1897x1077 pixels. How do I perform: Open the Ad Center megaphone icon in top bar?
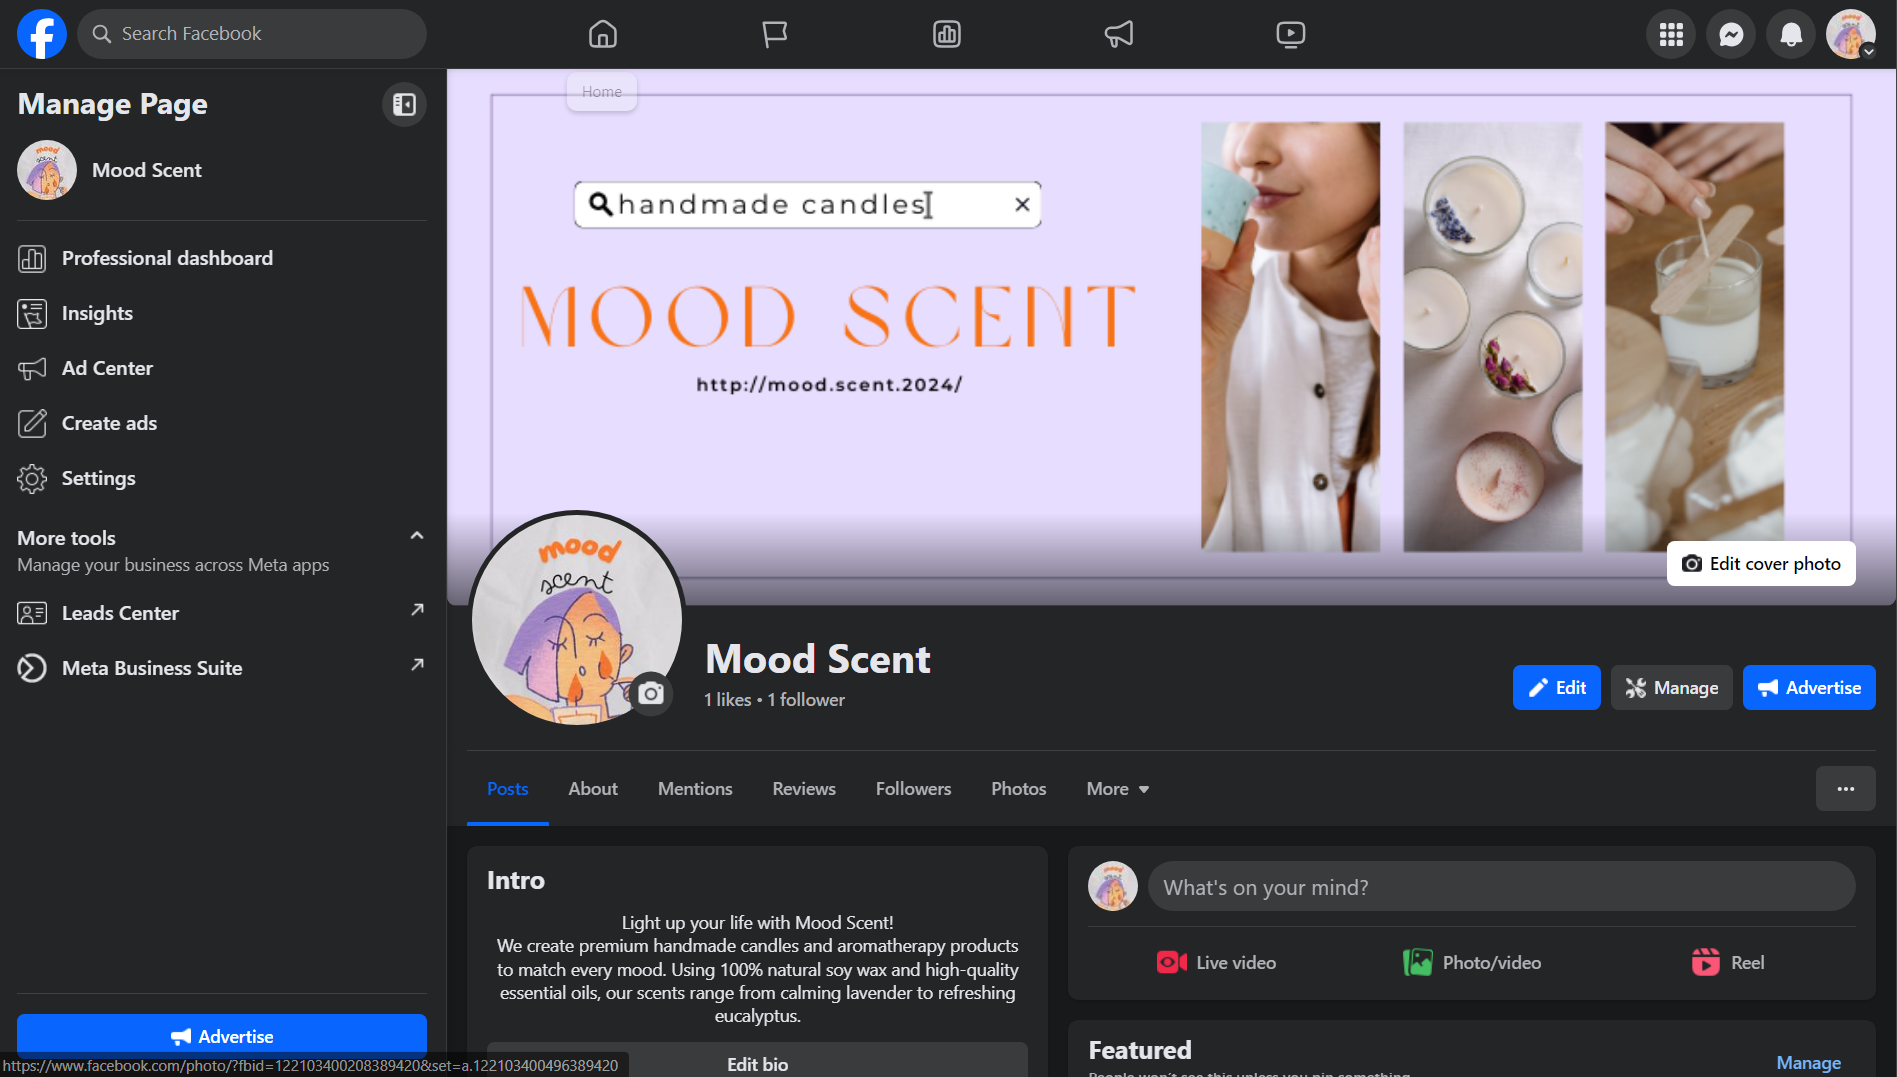click(x=1119, y=34)
